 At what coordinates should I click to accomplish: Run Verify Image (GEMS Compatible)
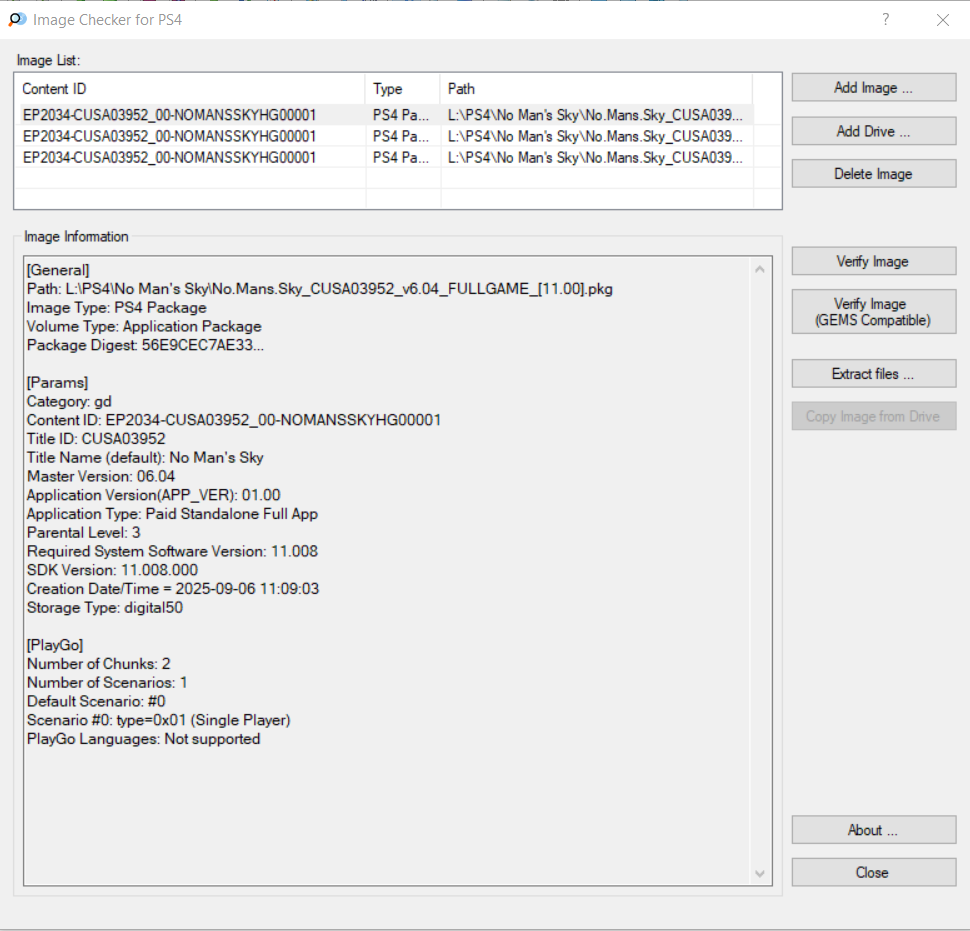click(873, 312)
